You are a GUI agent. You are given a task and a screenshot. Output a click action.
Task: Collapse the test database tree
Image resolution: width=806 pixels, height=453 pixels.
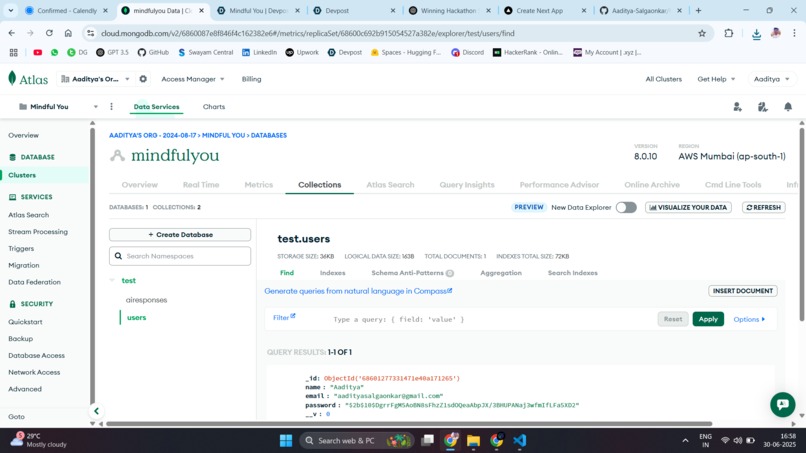[112, 280]
